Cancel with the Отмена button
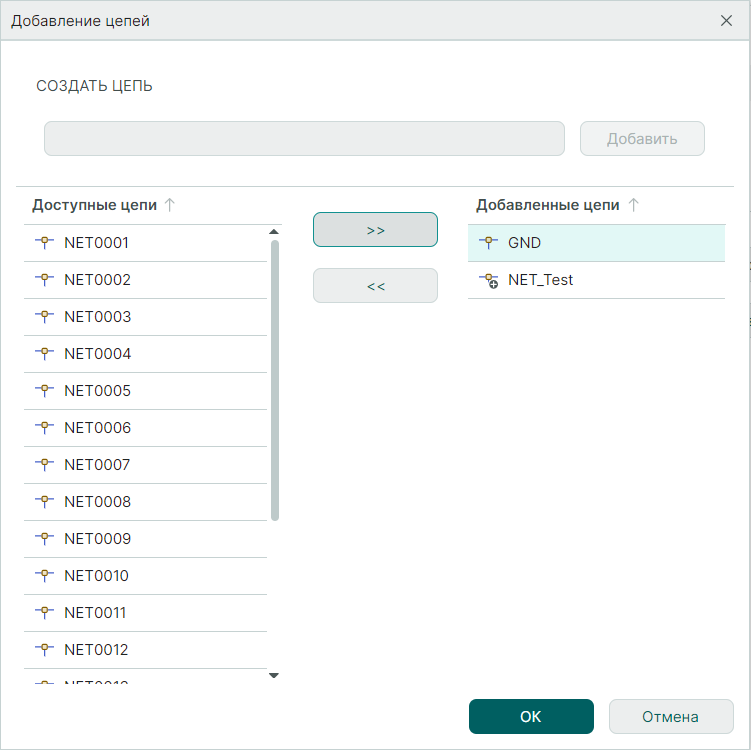Viewport: 751px width, 750px height. pos(671,716)
